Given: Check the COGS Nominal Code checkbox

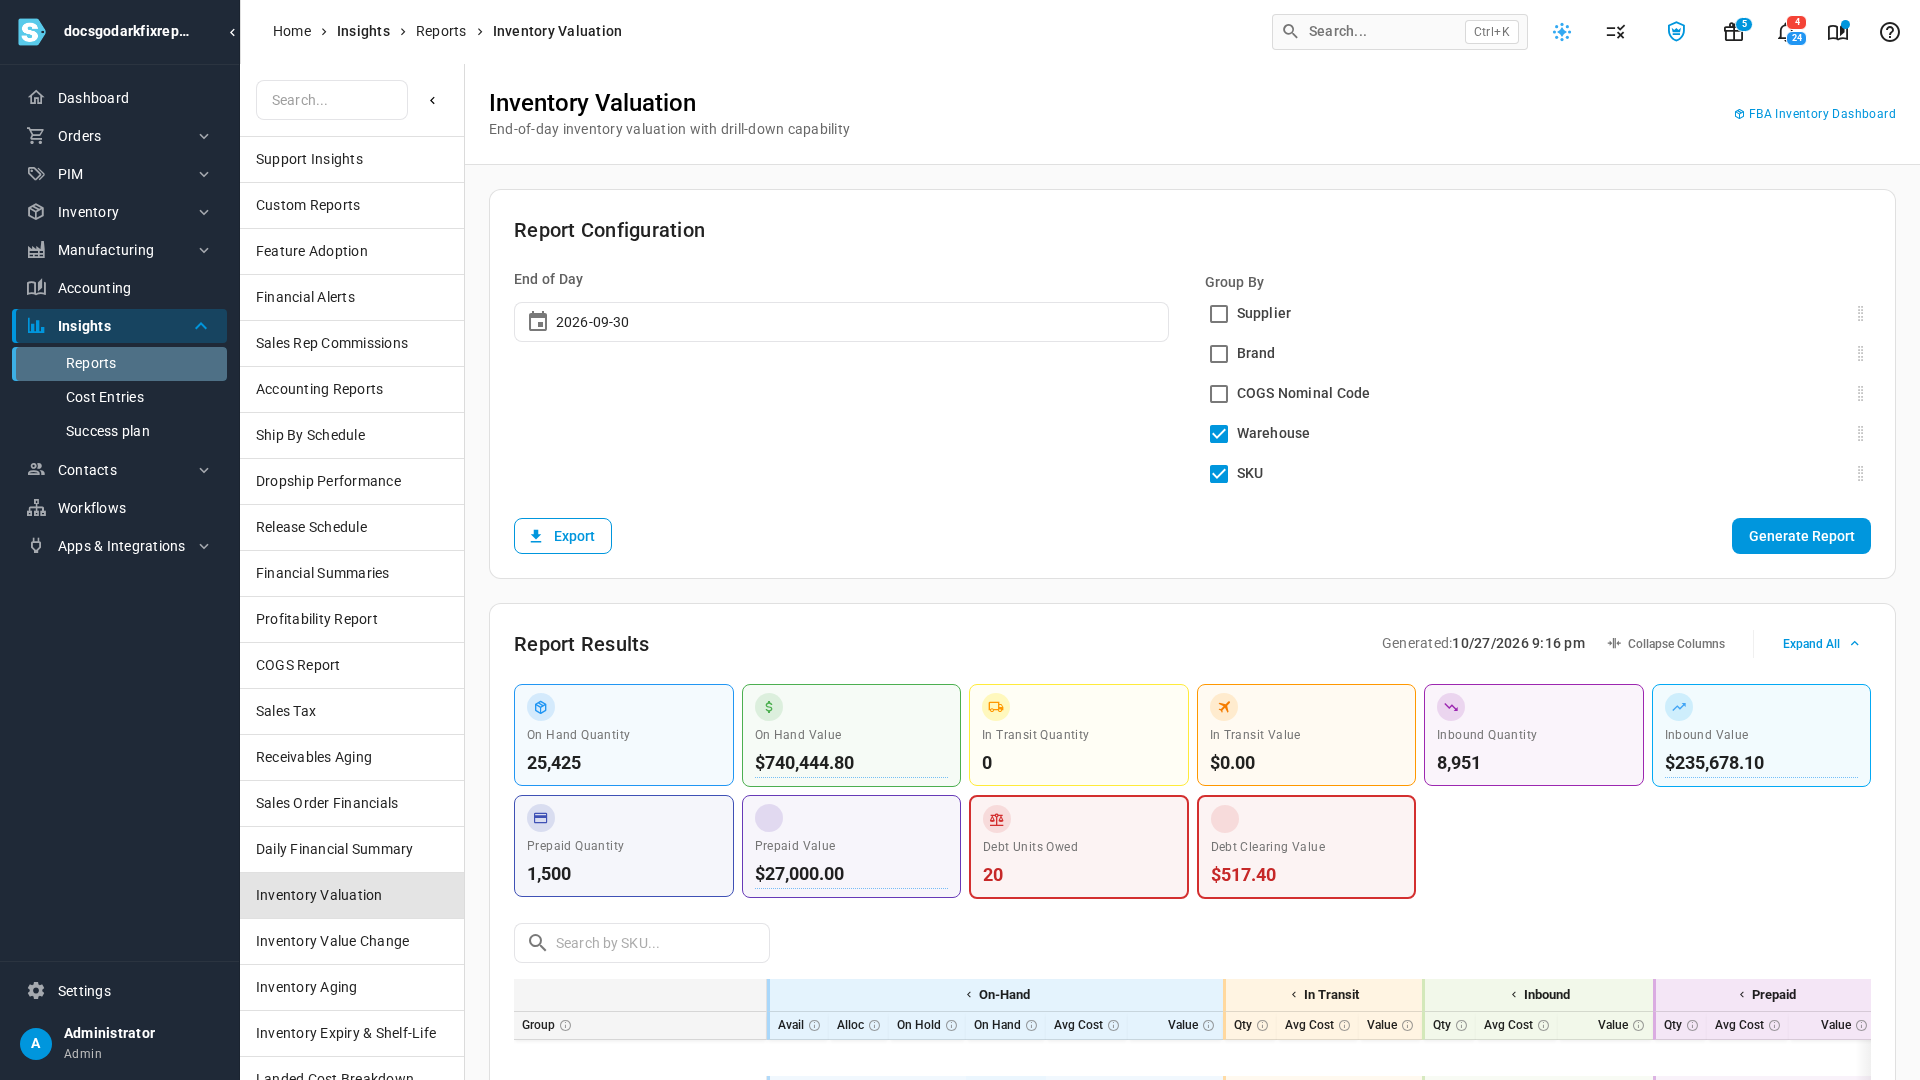Looking at the screenshot, I should click(1219, 394).
